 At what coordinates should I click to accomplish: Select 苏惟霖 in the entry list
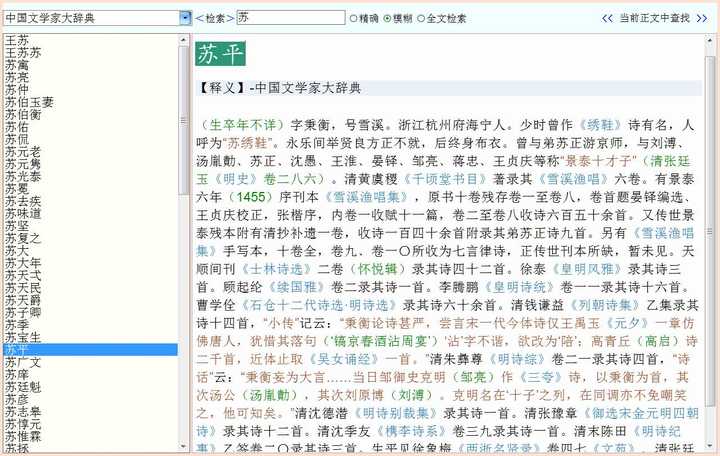pyautogui.click(x=23, y=437)
